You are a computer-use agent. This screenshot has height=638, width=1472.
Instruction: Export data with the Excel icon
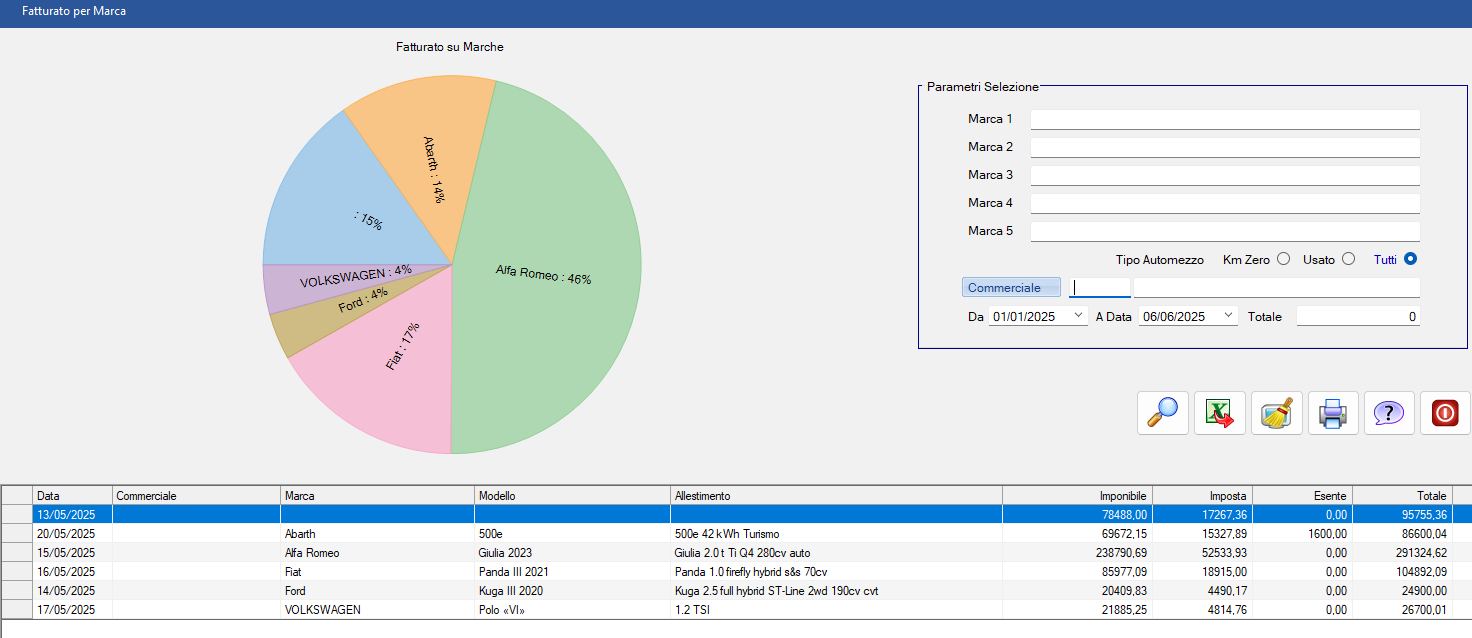pos(1219,413)
